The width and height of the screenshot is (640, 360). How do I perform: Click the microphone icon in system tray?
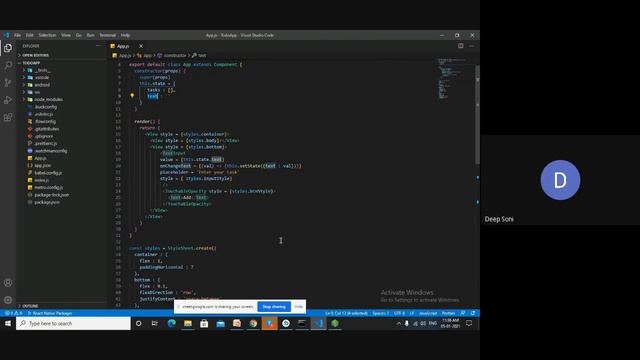click(407, 323)
